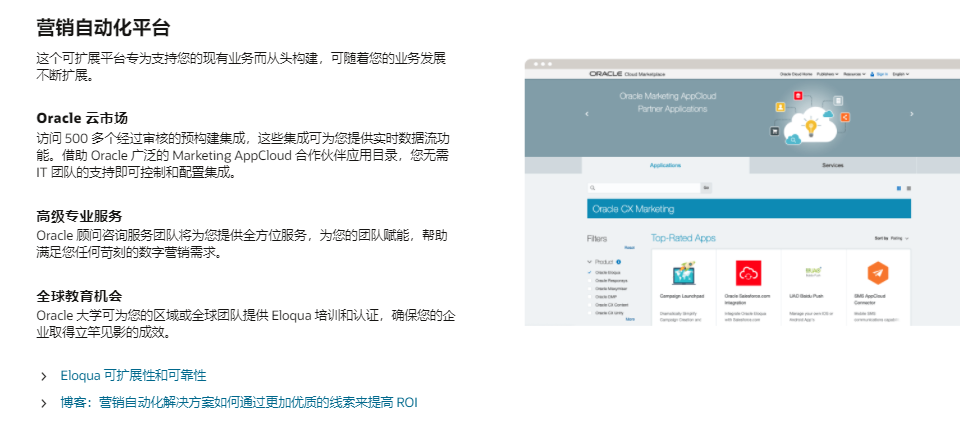Check the Oracle CX Content filter checkbox
This screenshot has height=440, width=960.
[x=590, y=304]
